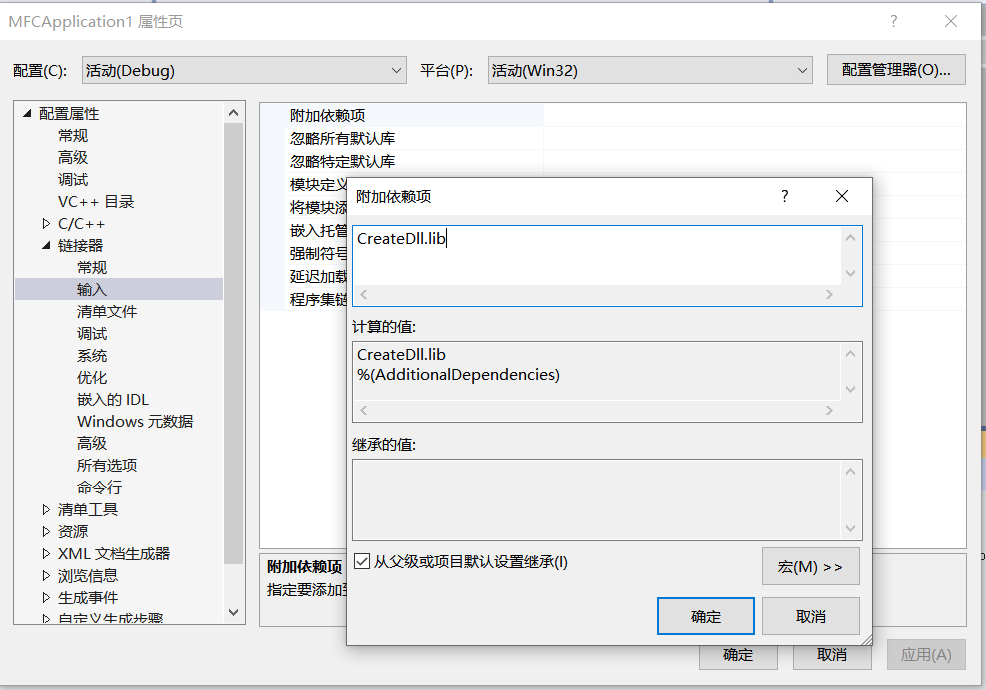Select 常规 under 链接器
This screenshot has height=690, width=986.
92,267
